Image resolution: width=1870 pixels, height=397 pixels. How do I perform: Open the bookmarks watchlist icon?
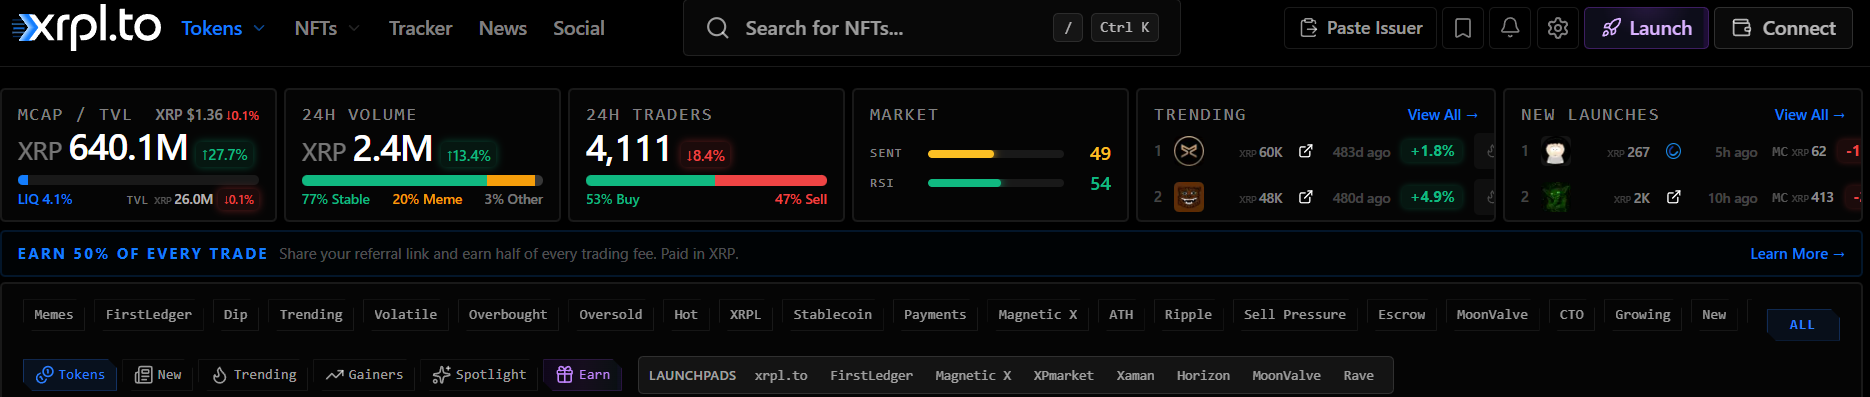point(1462,28)
